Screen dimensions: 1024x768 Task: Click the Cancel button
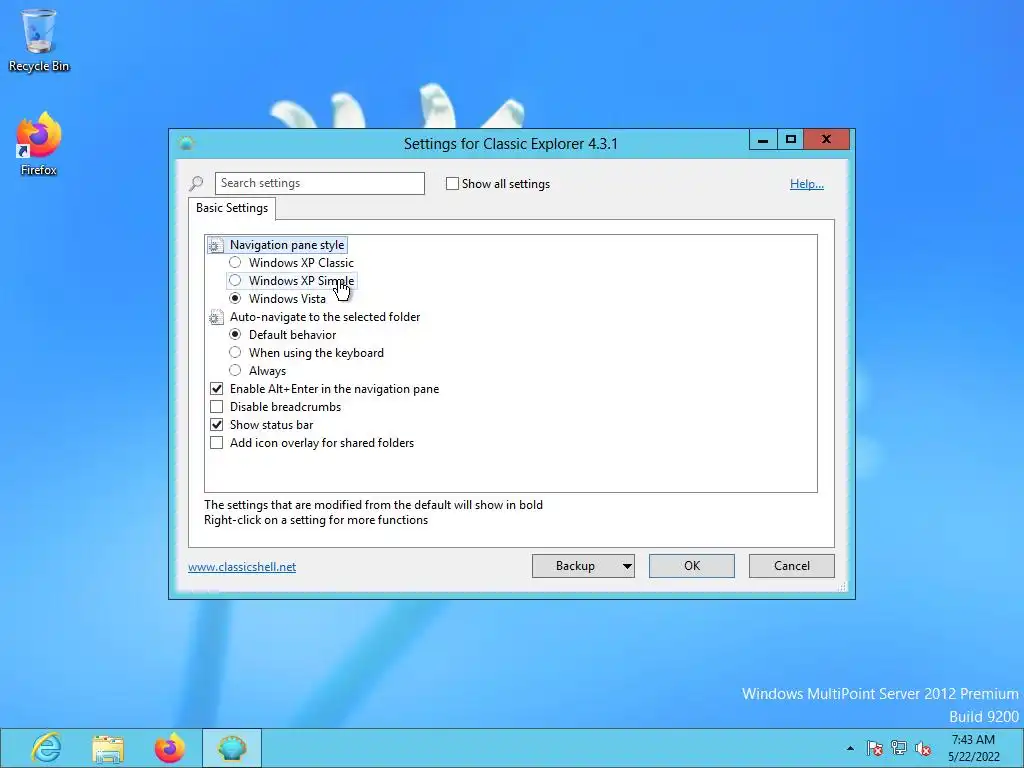(792, 566)
